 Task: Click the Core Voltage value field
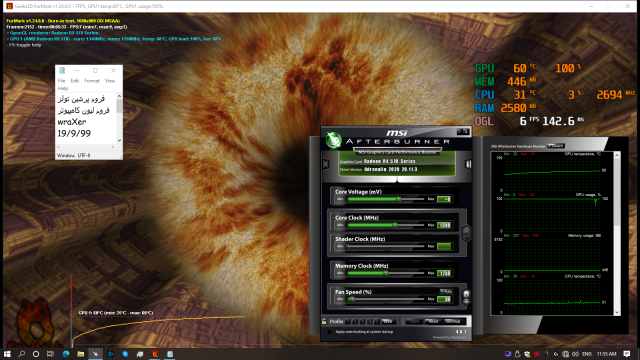tap(444, 199)
